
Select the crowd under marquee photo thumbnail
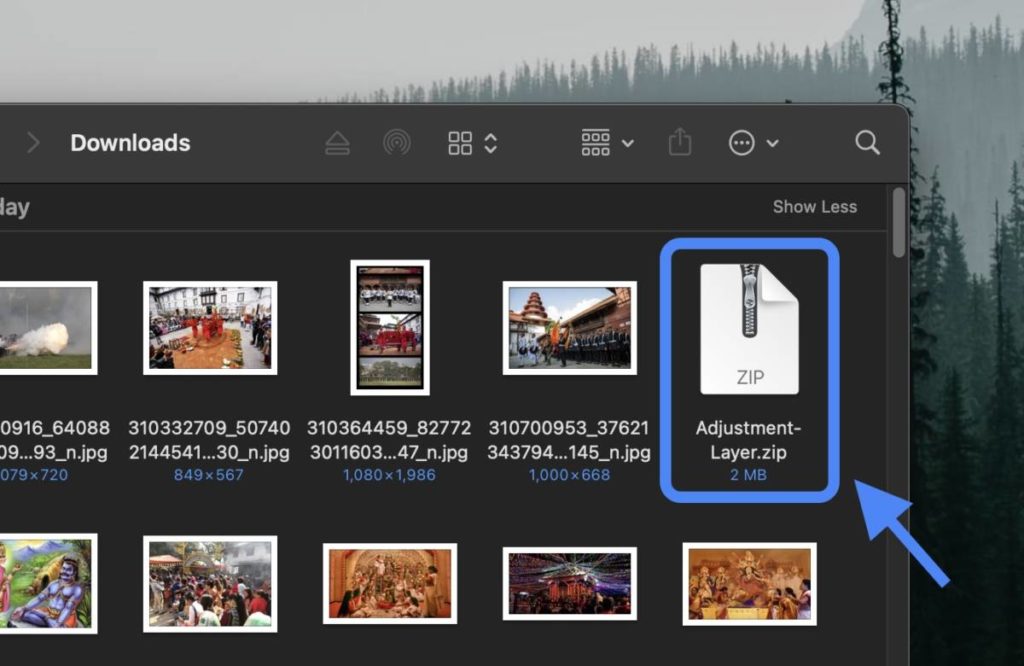(x=210, y=584)
